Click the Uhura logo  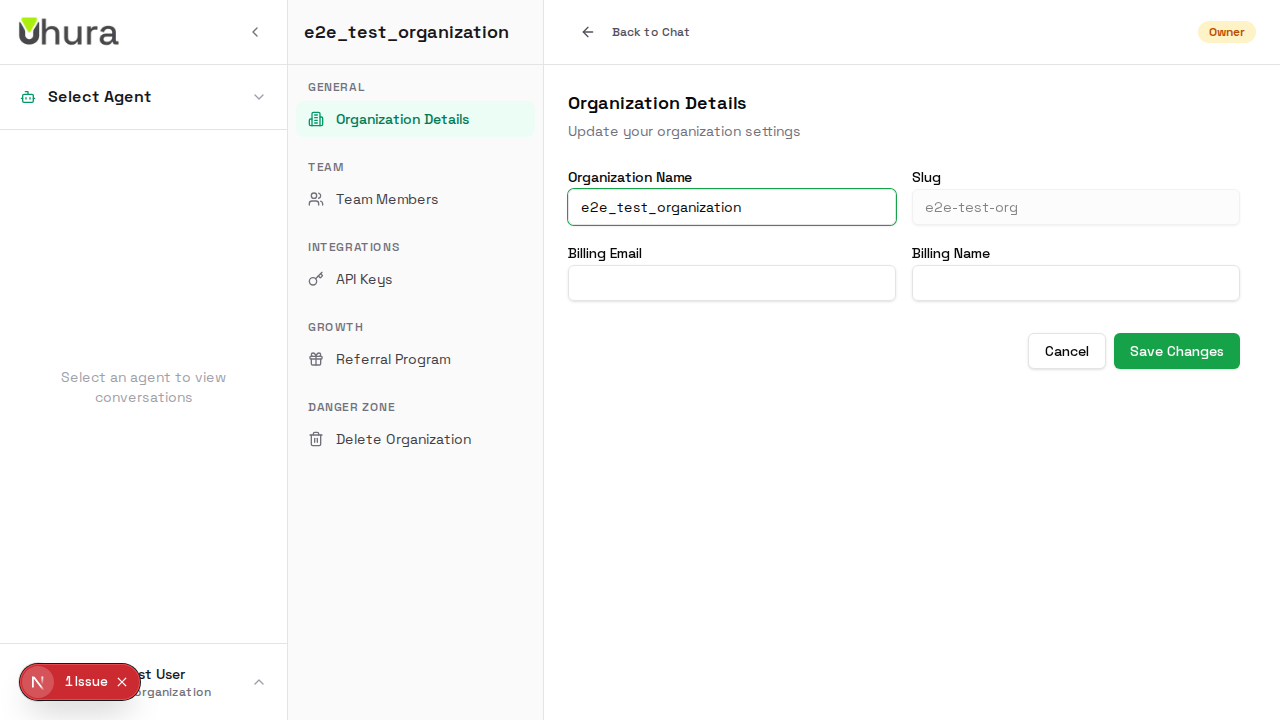68,31
